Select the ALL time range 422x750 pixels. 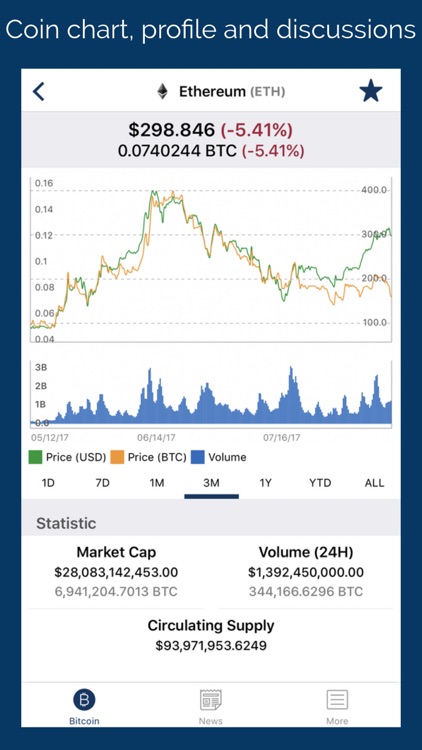coord(374,483)
